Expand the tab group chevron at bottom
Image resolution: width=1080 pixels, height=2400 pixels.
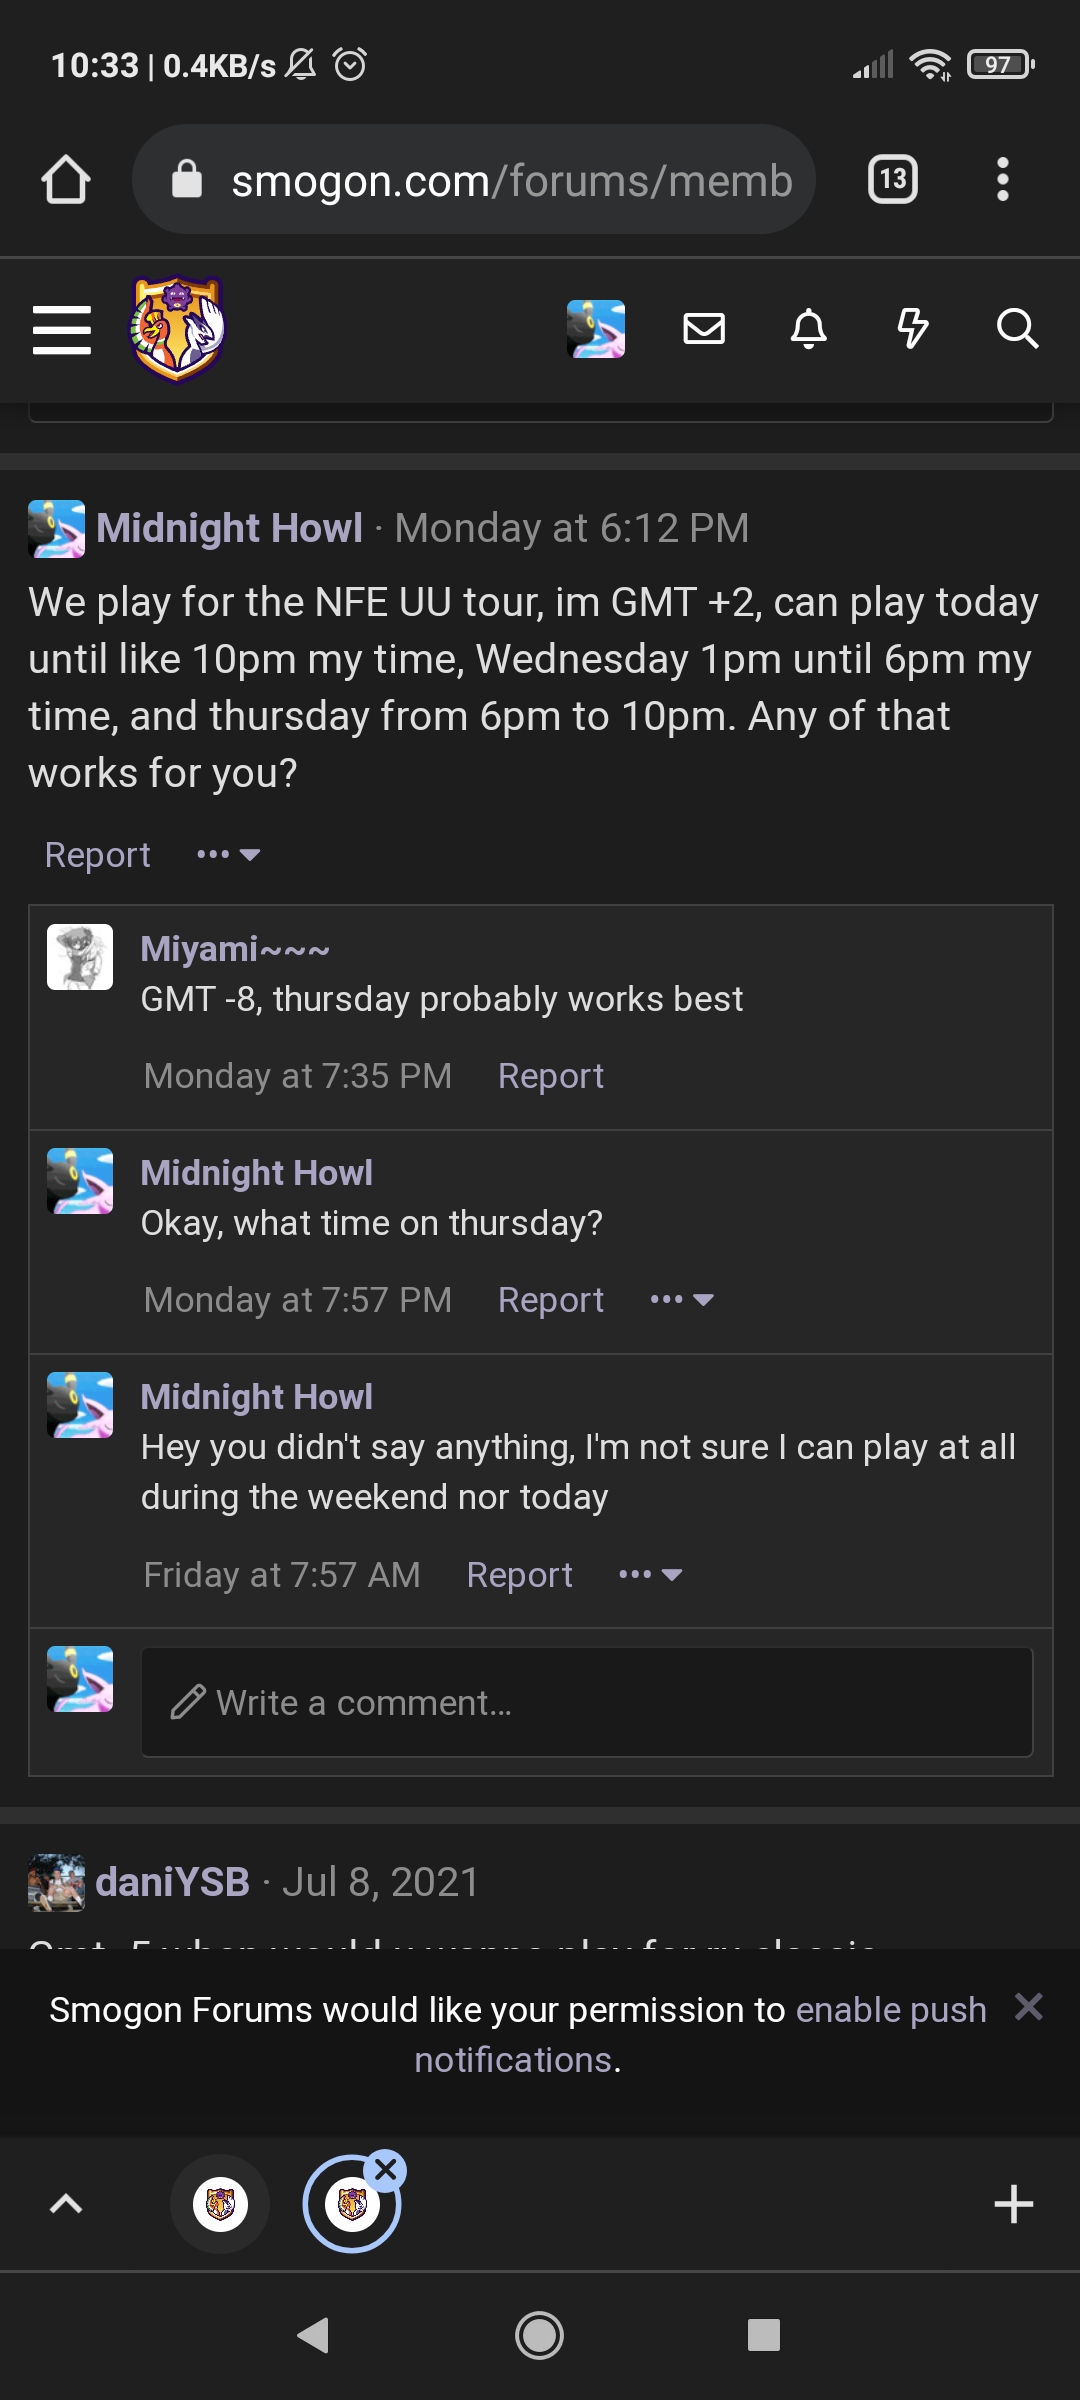tap(66, 2203)
